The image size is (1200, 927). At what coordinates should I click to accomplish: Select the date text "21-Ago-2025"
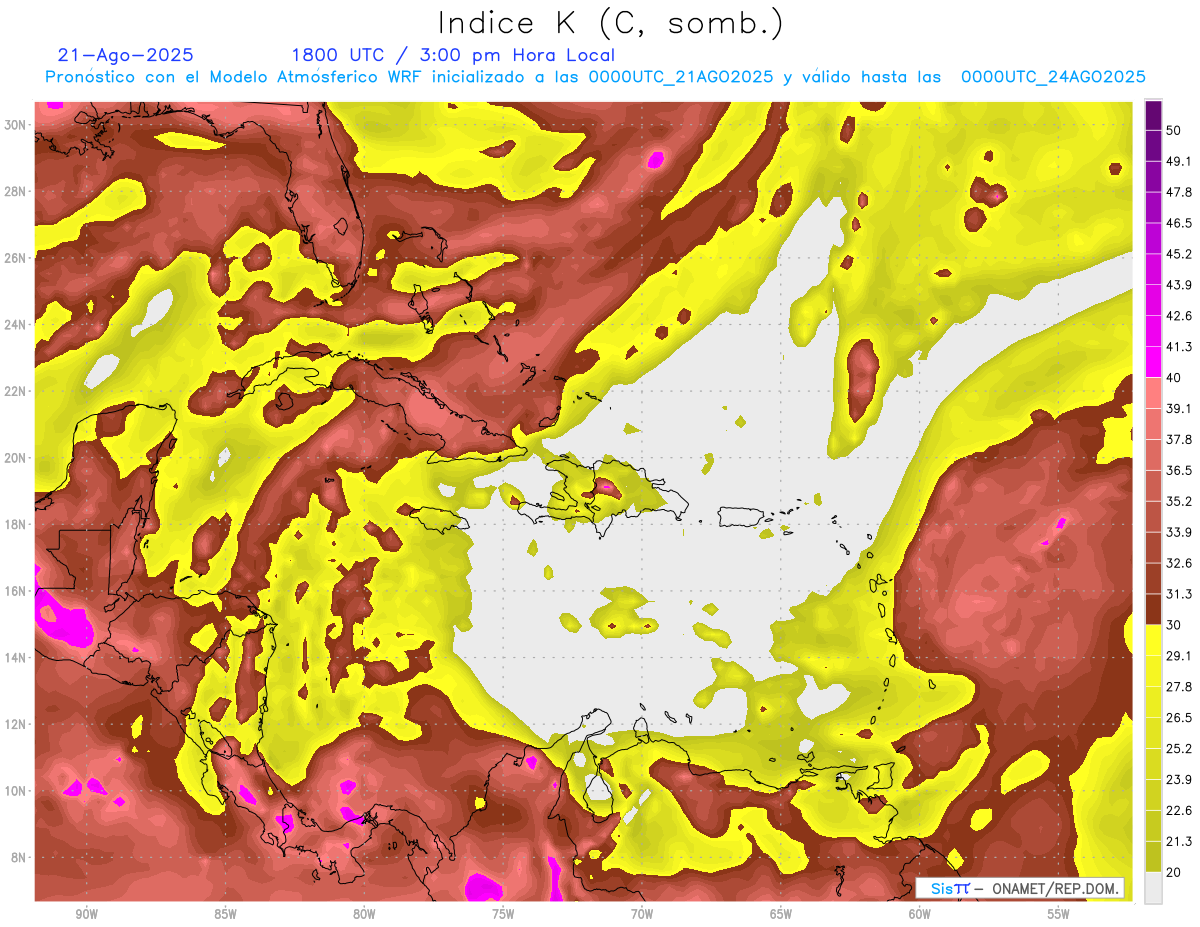126,55
